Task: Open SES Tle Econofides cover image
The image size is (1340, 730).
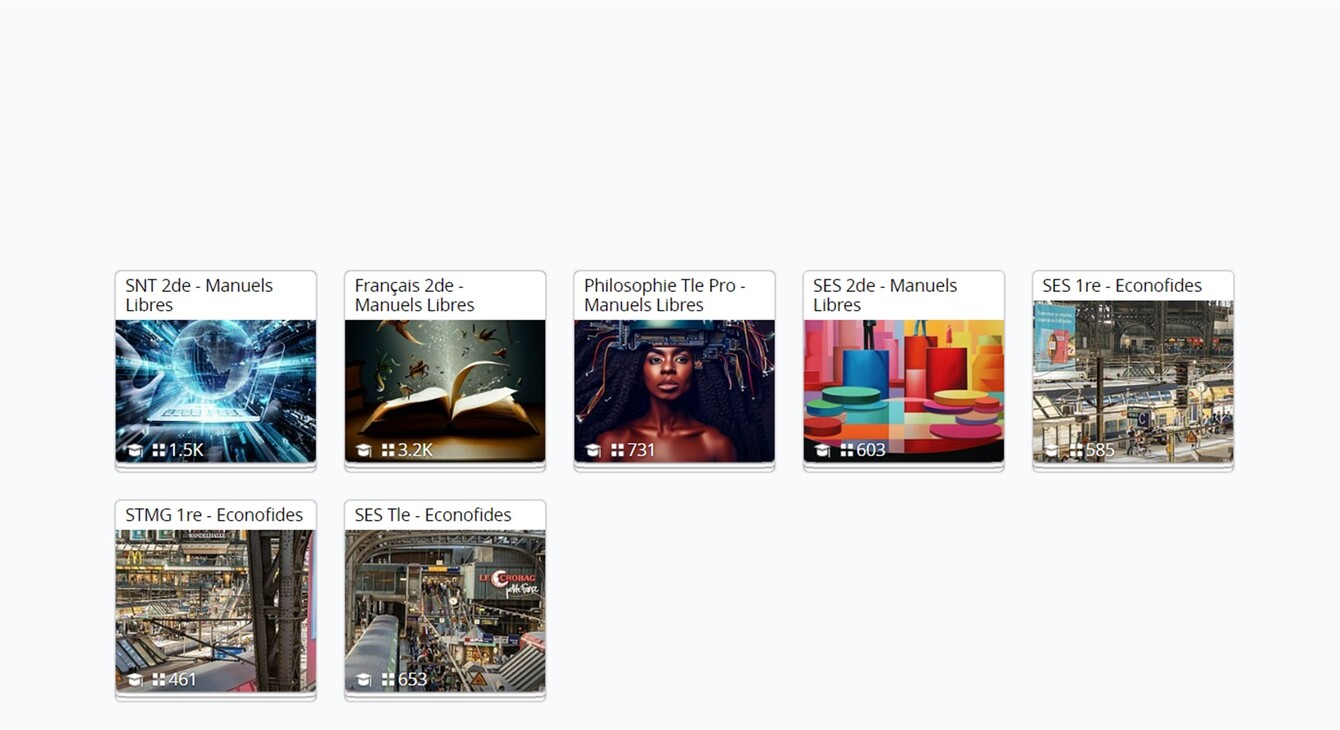Action: tap(445, 611)
